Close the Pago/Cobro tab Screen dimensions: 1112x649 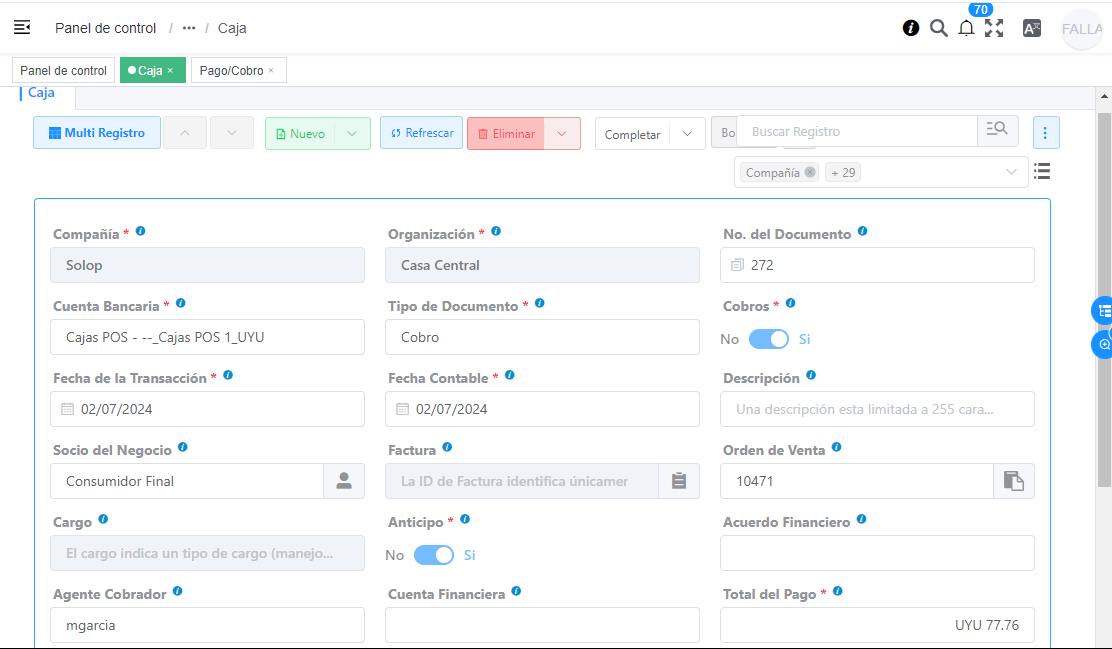pos(271,70)
